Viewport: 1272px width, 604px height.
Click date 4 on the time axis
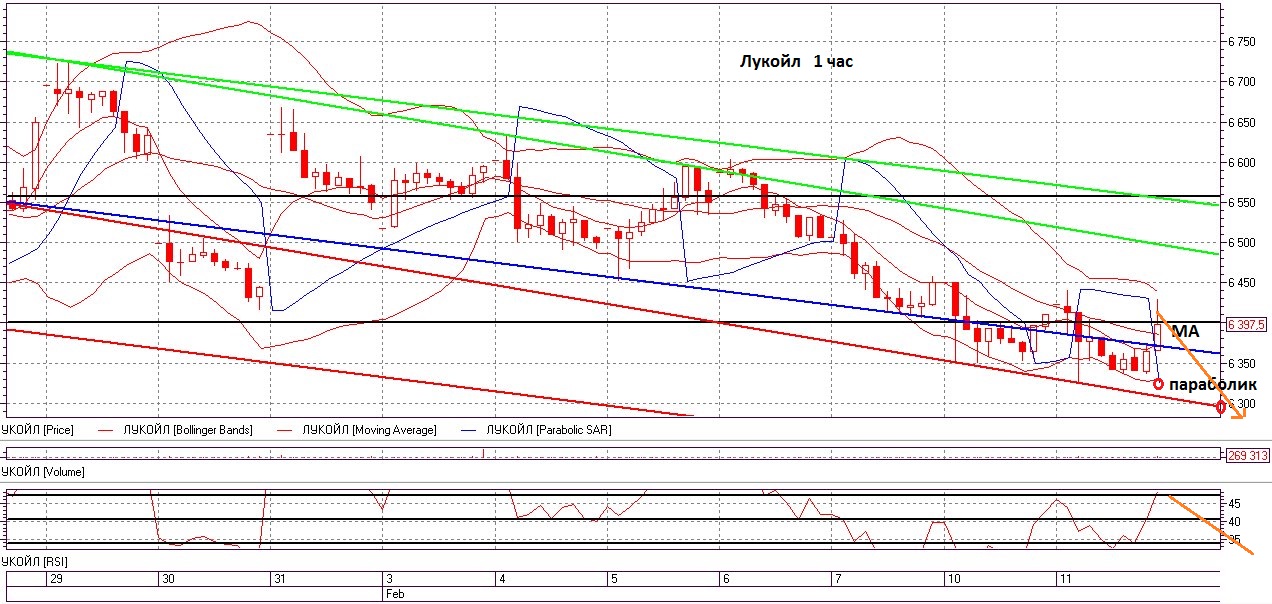point(502,579)
